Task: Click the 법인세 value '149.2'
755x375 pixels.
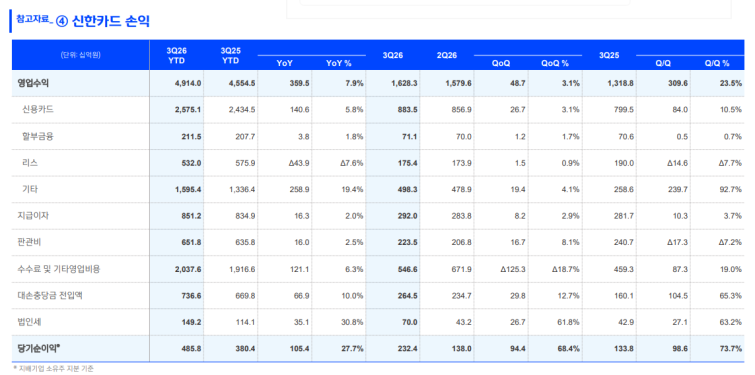Action: [x=192, y=323]
